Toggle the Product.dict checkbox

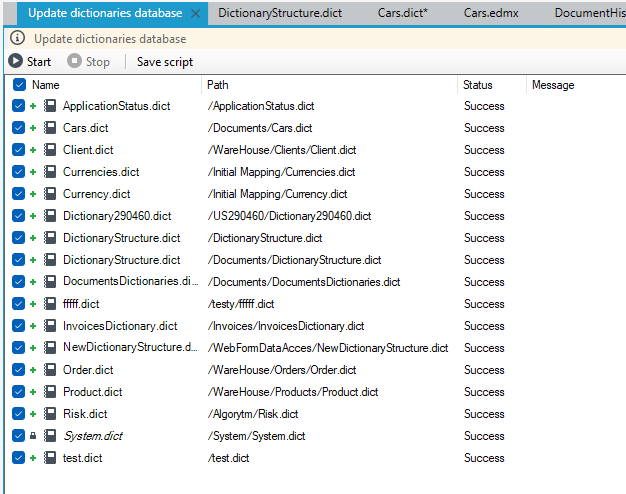[x=18, y=392]
